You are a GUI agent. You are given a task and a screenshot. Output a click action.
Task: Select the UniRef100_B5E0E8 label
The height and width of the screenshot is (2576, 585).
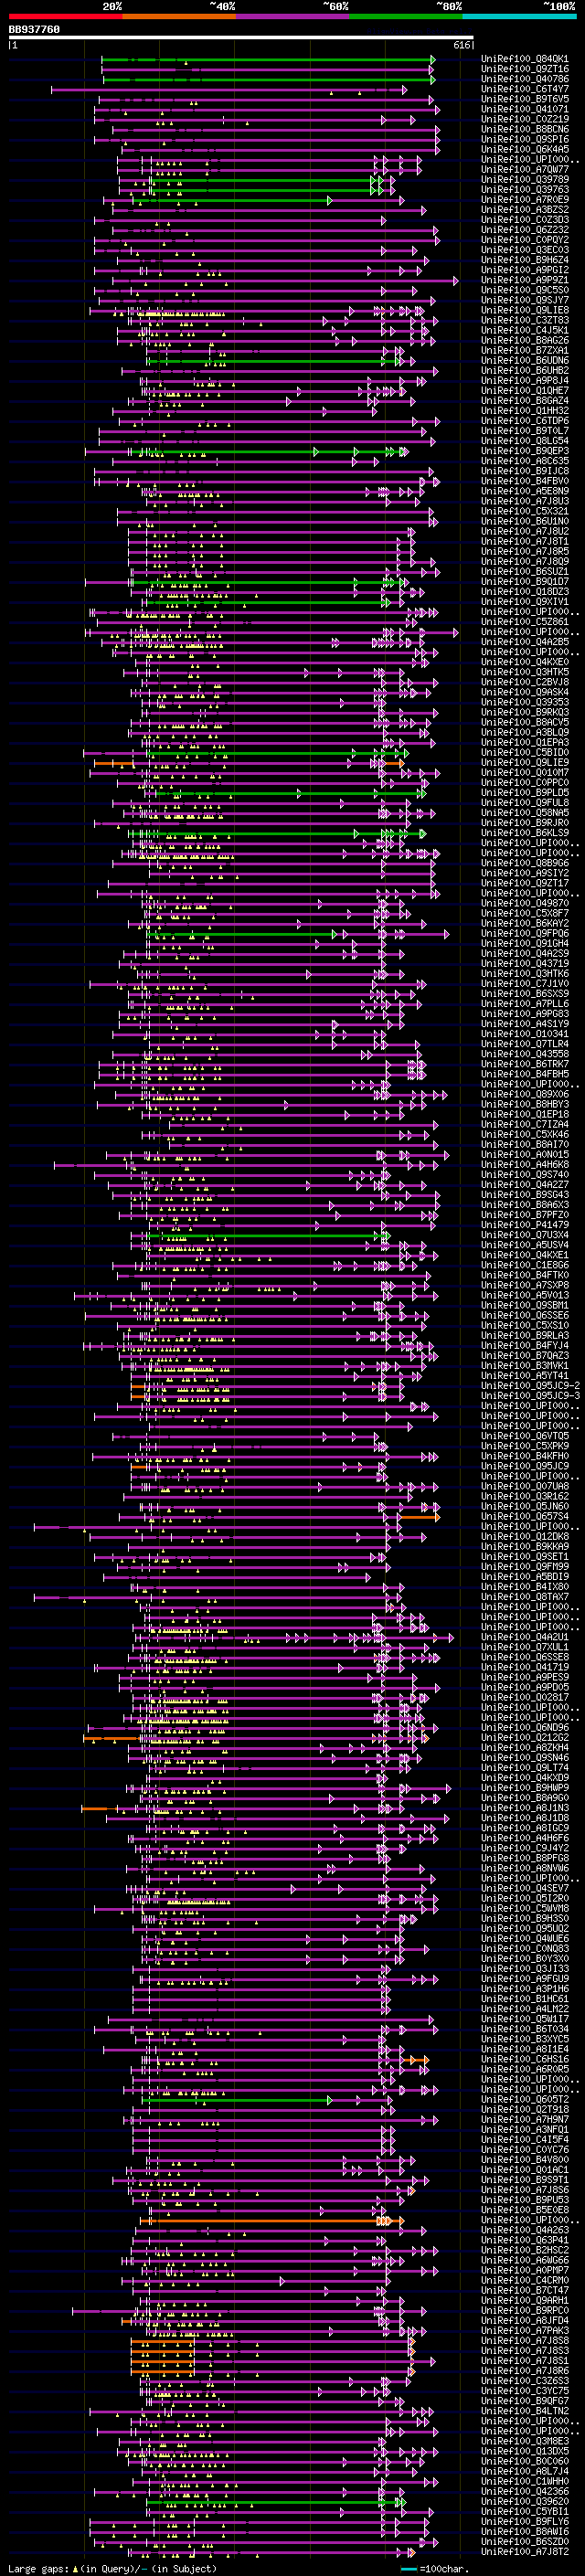[x=525, y=2211]
